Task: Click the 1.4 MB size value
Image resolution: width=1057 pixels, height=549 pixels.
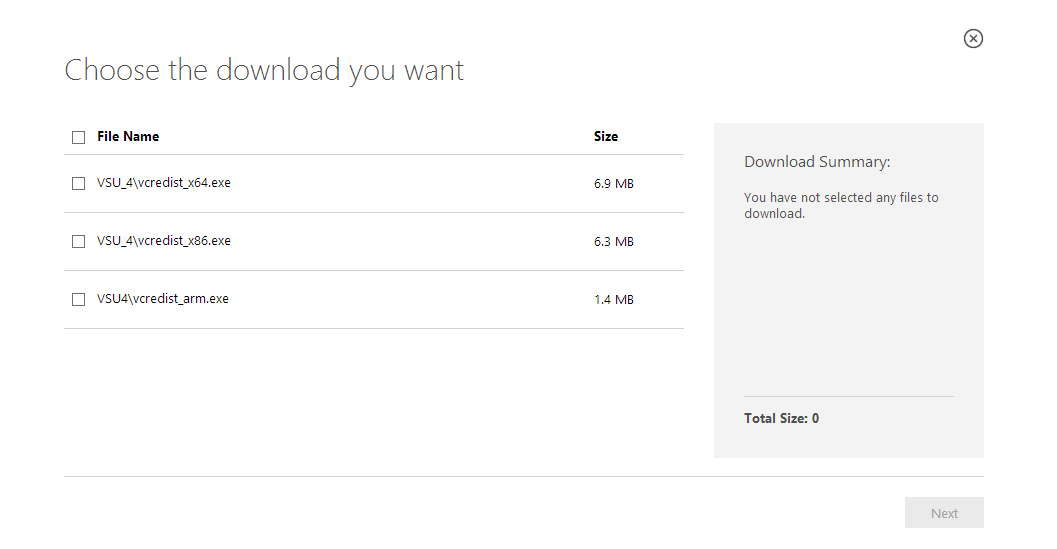Action: click(x=613, y=299)
